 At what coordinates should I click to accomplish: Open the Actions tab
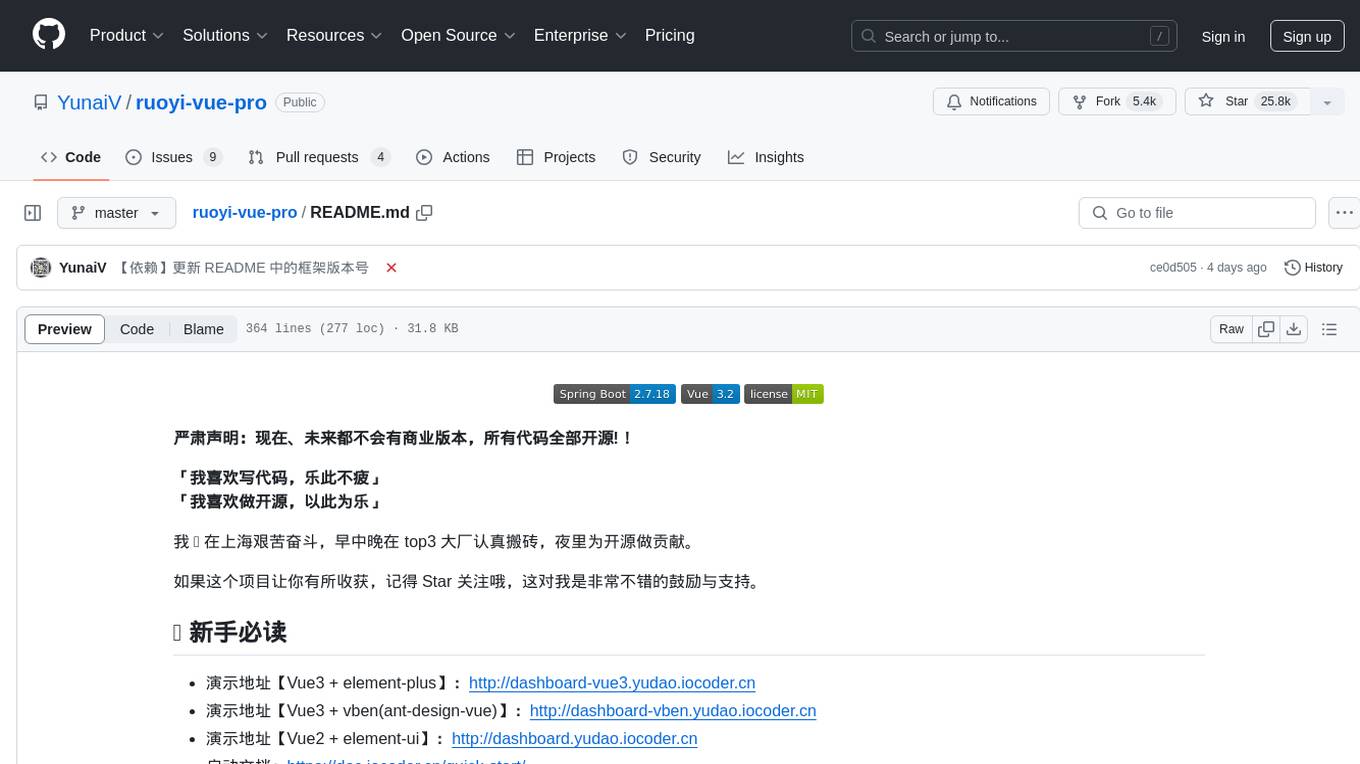[453, 157]
